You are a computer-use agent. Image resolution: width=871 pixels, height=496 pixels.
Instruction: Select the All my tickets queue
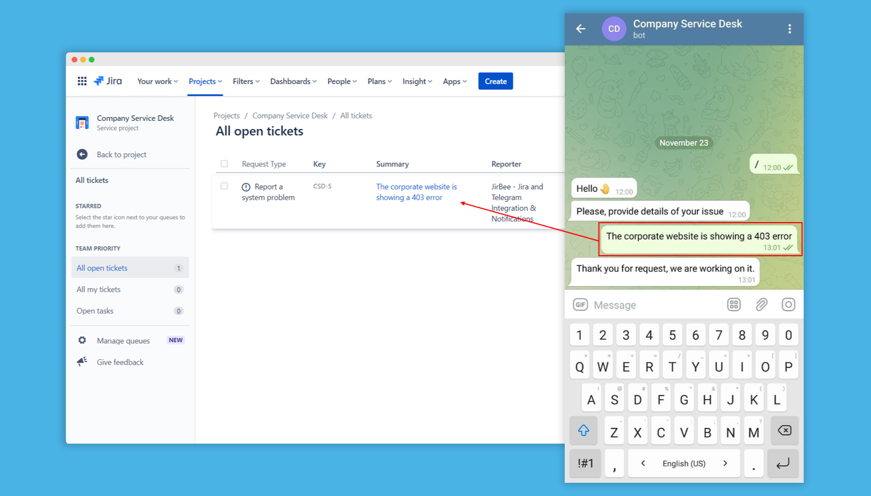(x=130, y=289)
